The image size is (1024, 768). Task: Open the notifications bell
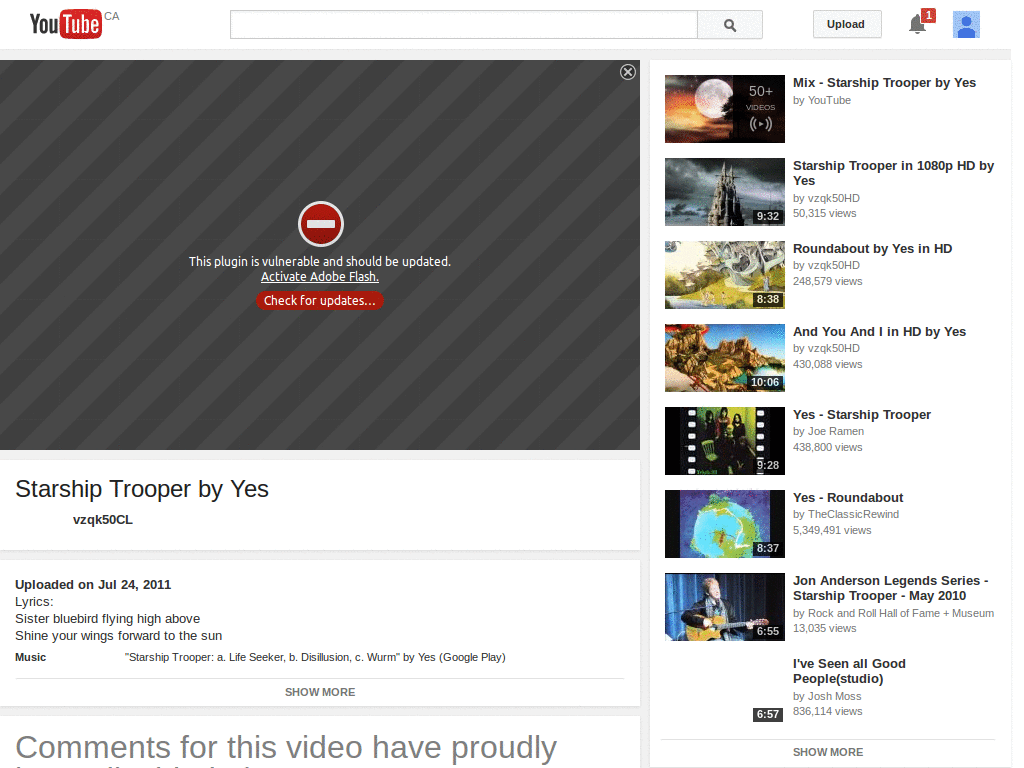[918, 24]
